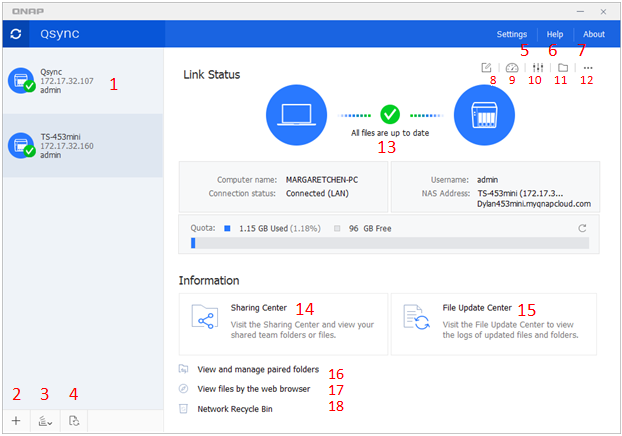
Task: Click the Qsync sync logo icon
Action: click(x=16, y=34)
